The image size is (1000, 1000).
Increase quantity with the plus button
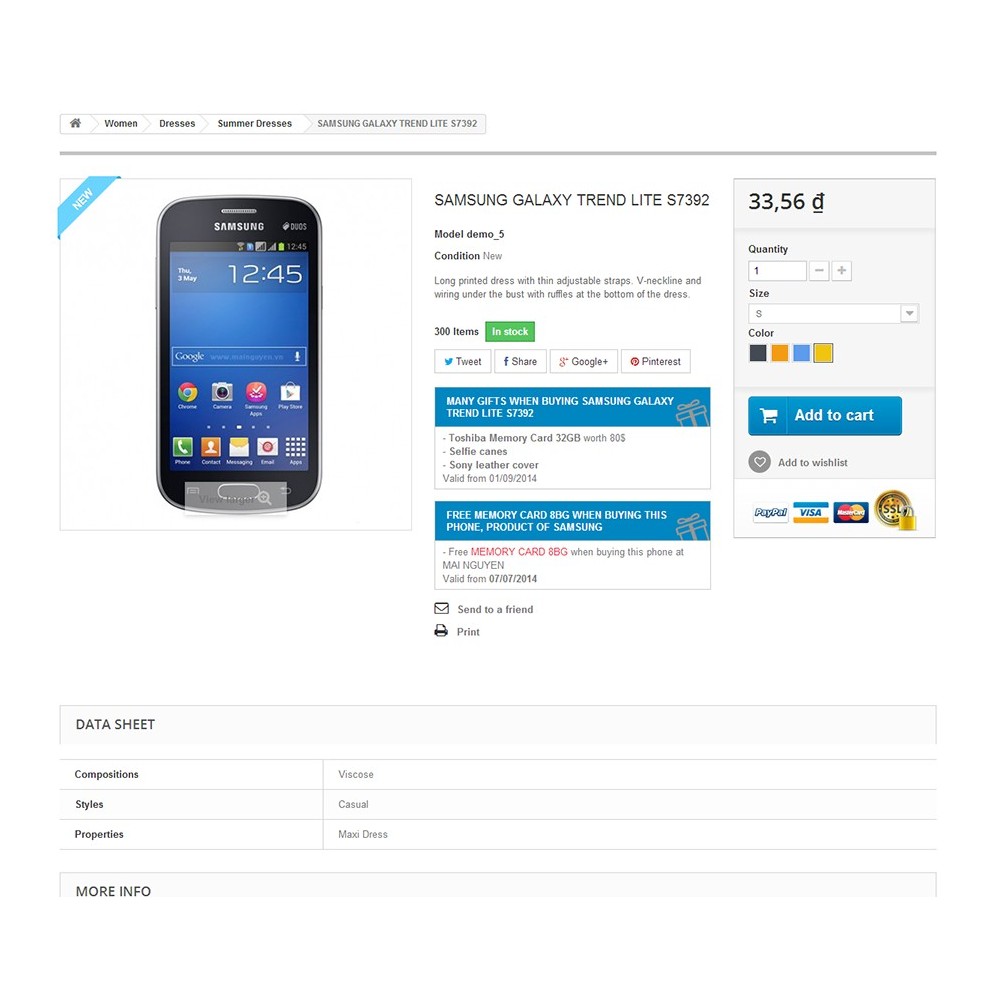[x=842, y=270]
